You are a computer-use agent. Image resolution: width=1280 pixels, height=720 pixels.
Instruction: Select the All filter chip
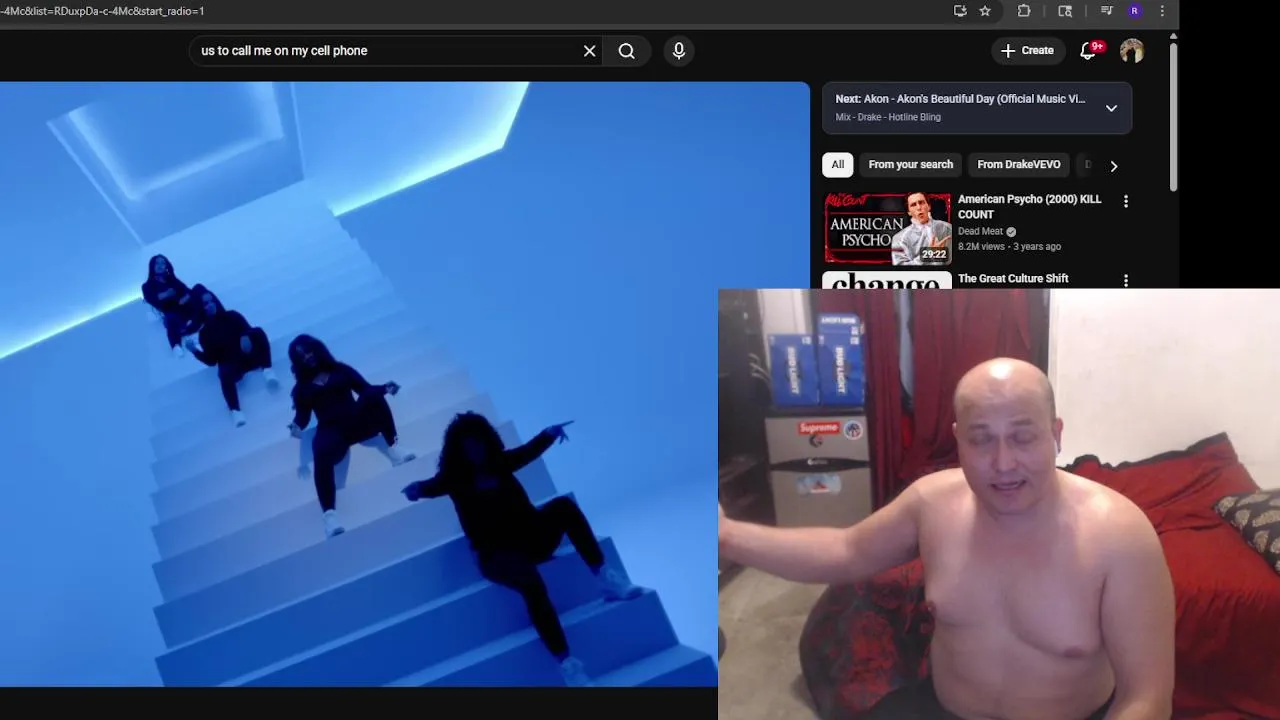838,165
